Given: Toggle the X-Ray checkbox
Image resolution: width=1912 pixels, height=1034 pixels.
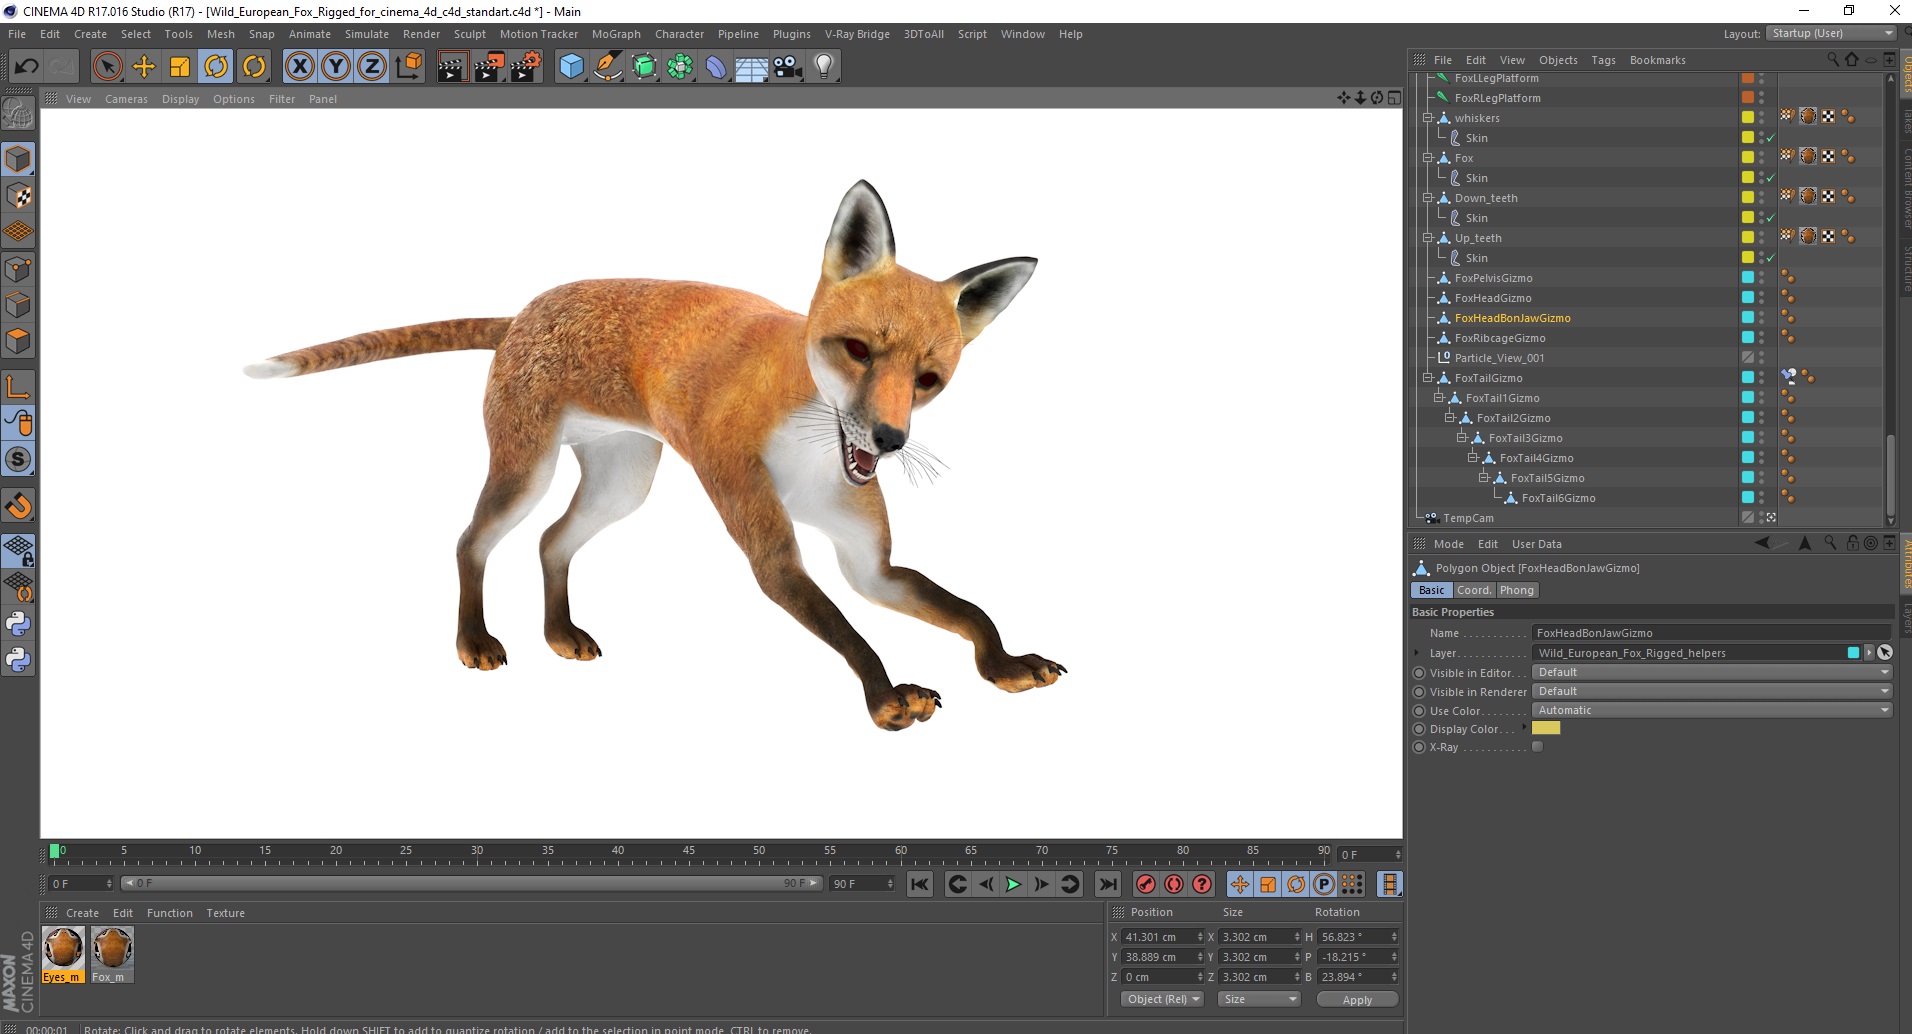Looking at the screenshot, I should (x=1538, y=747).
